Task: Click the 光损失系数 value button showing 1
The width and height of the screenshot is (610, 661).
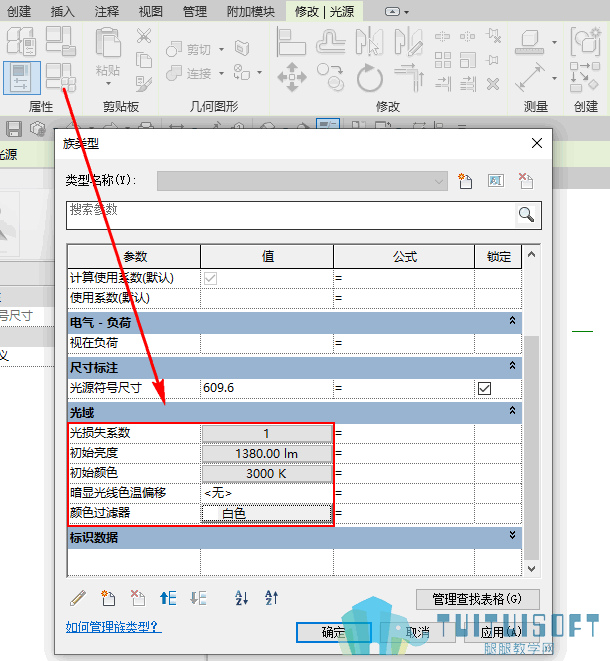Action: click(x=266, y=433)
